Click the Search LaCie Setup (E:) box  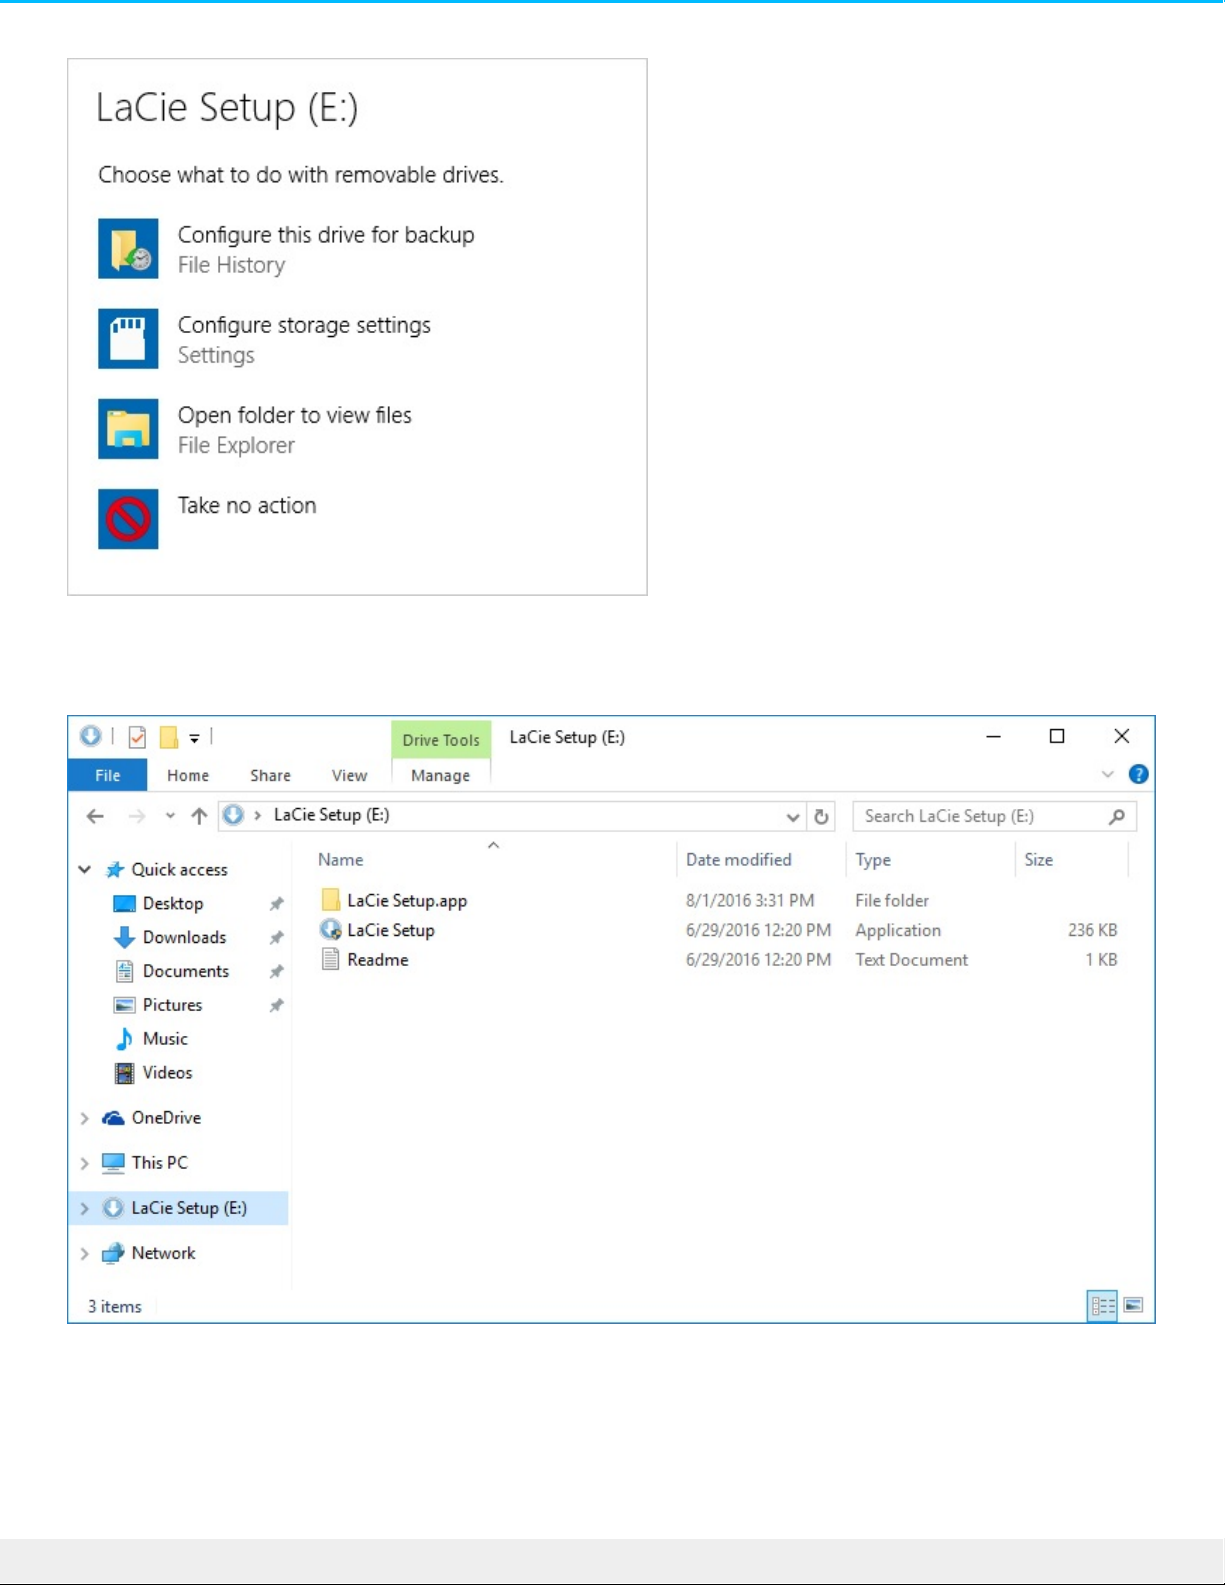click(994, 816)
